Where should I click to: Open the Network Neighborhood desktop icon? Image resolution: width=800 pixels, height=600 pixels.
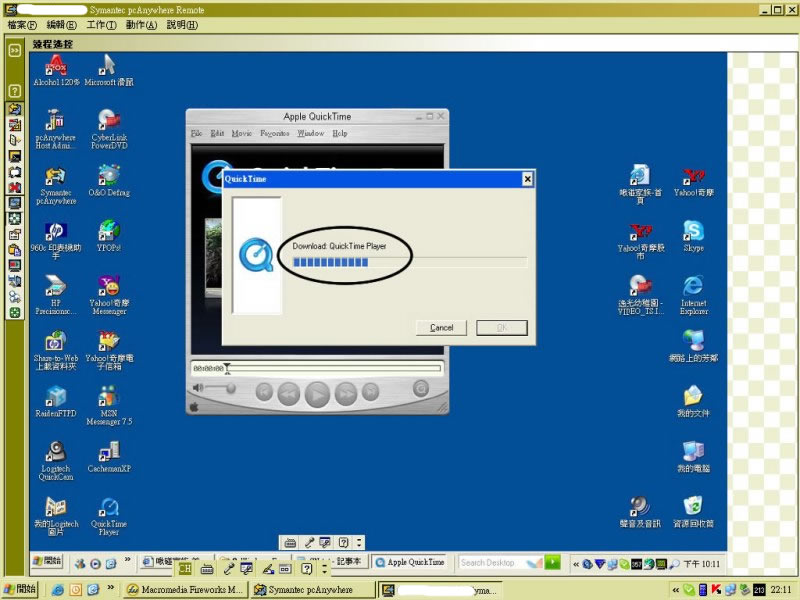(x=693, y=346)
